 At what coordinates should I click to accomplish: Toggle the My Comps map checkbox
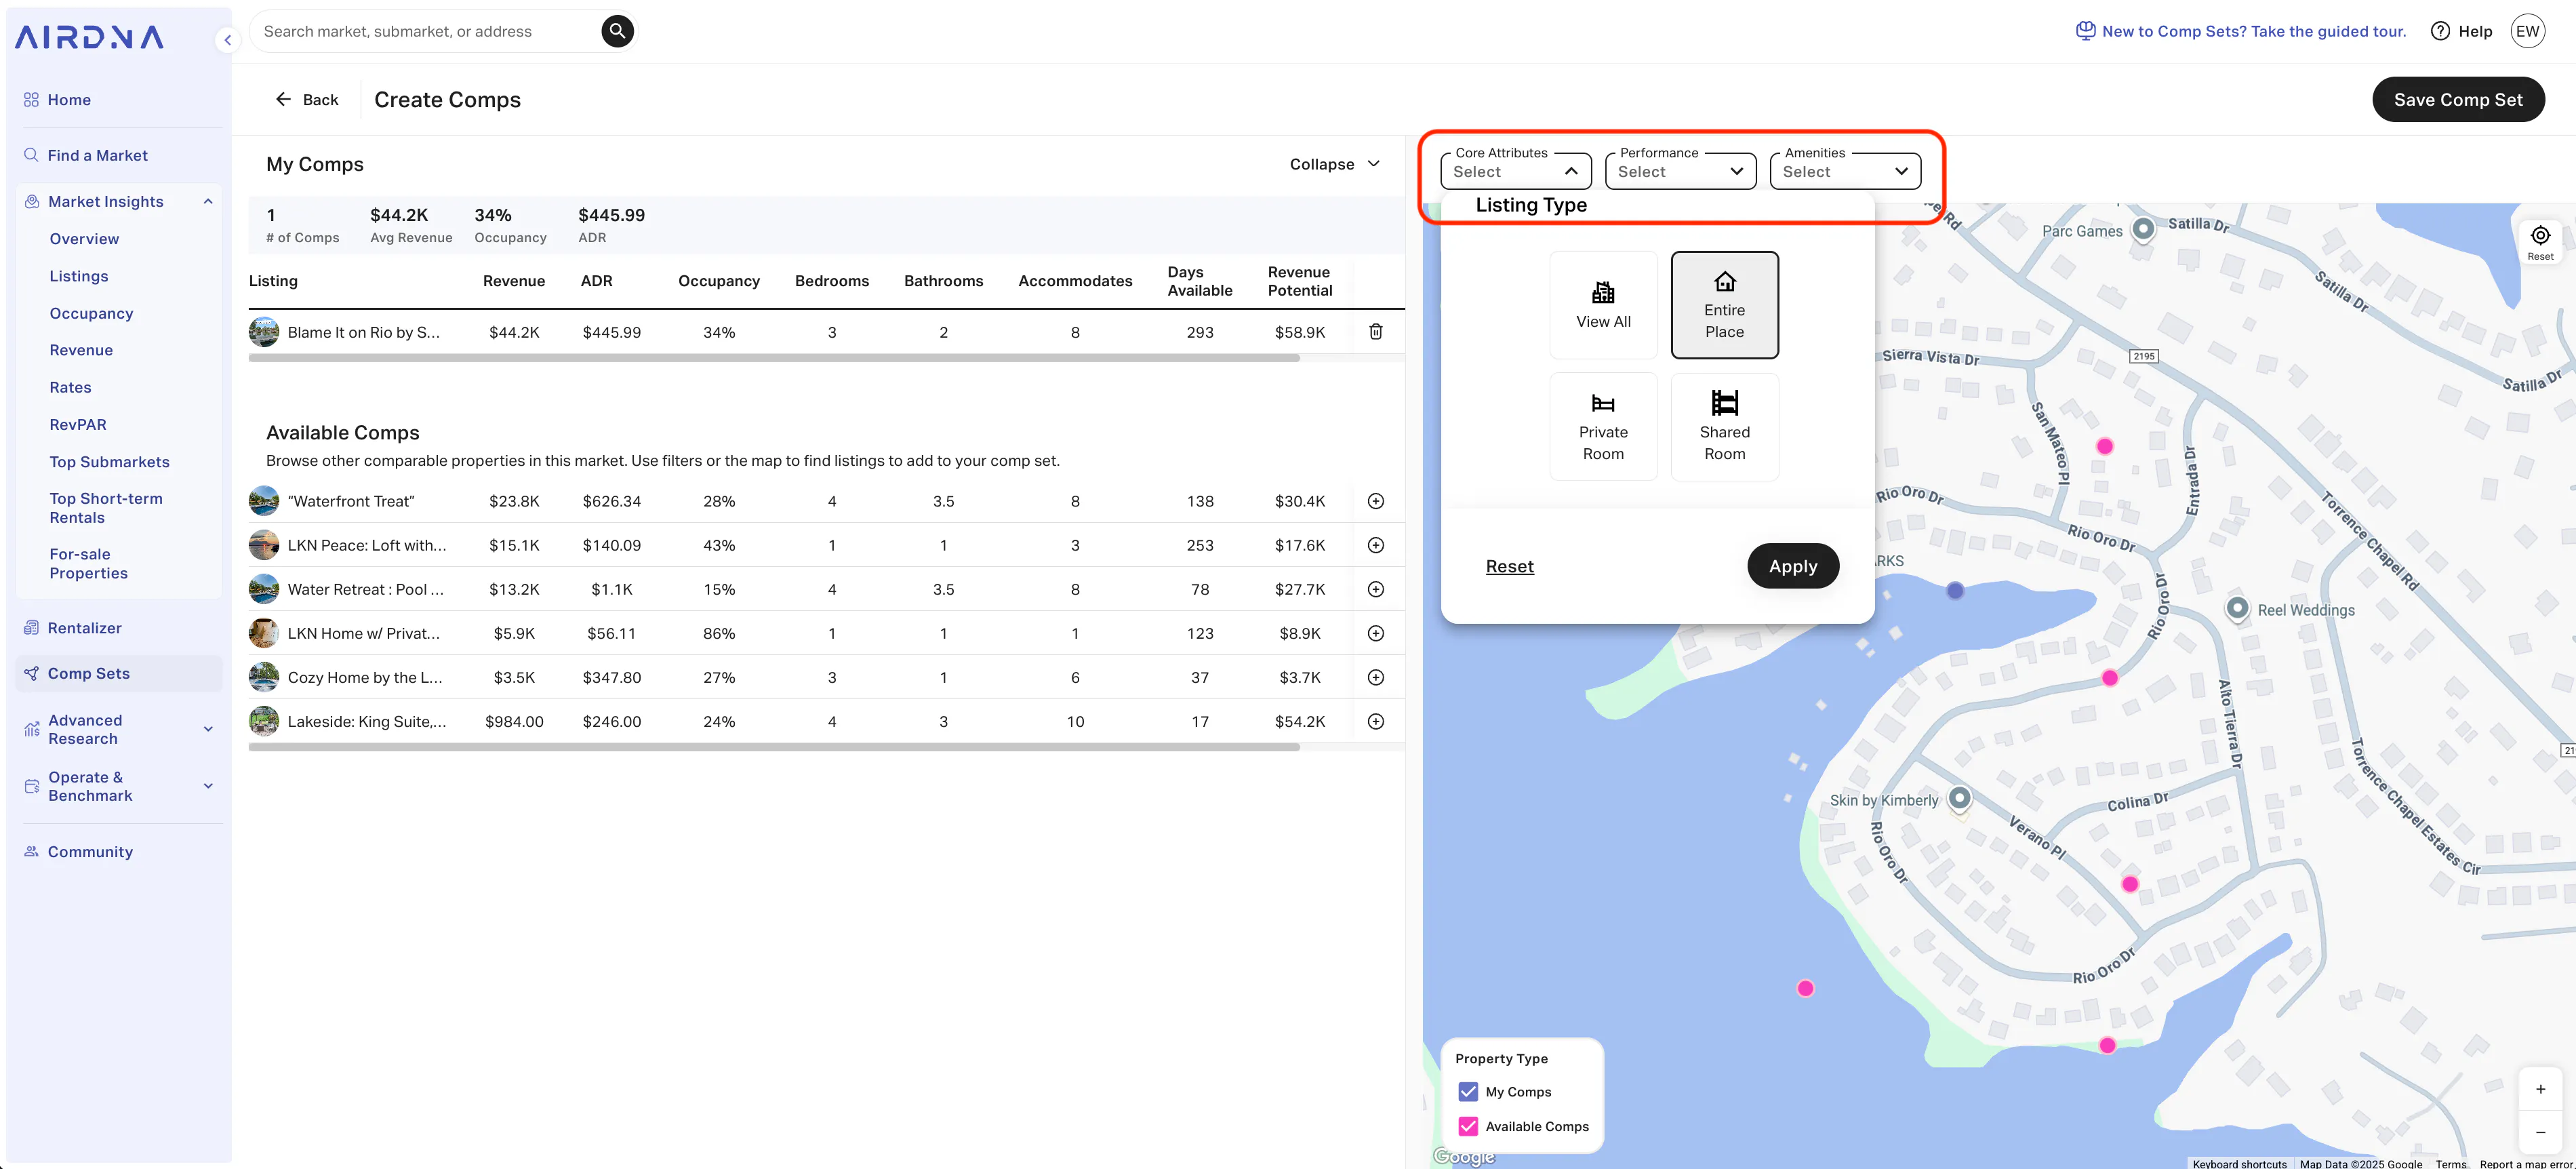click(1468, 1092)
